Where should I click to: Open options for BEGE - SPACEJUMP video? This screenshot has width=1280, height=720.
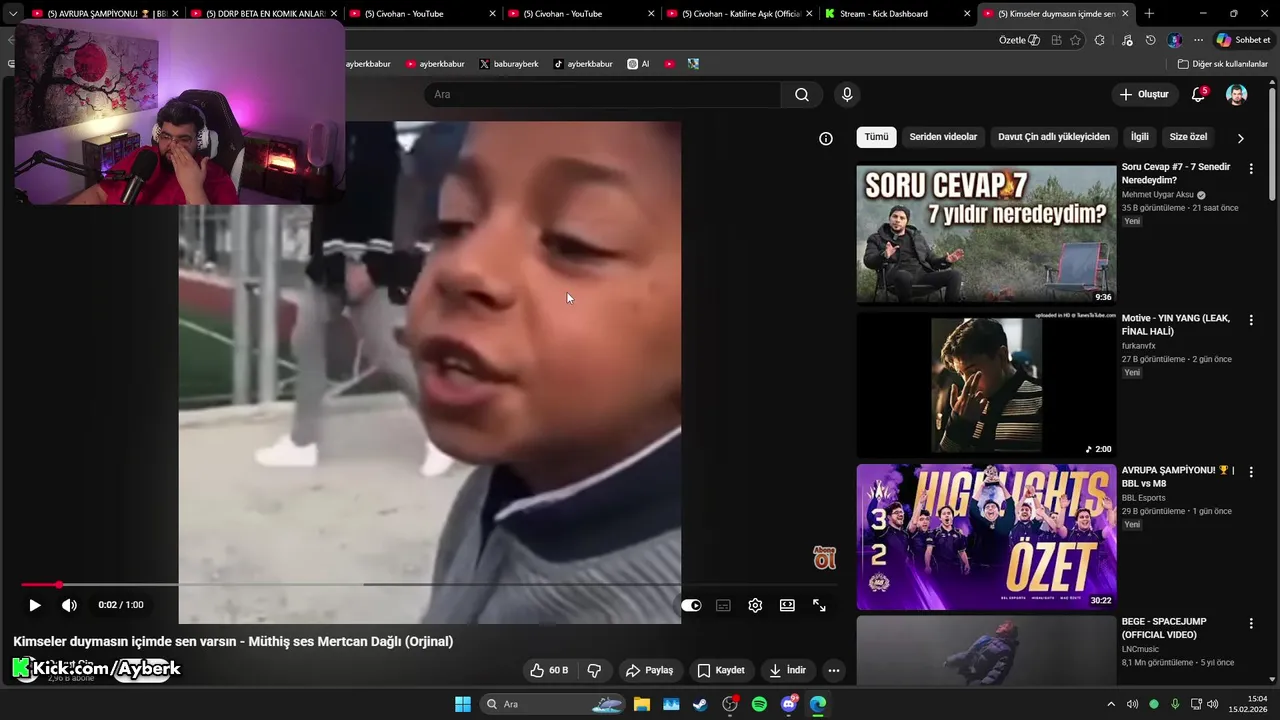pyautogui.click(x=1250, y=623)
